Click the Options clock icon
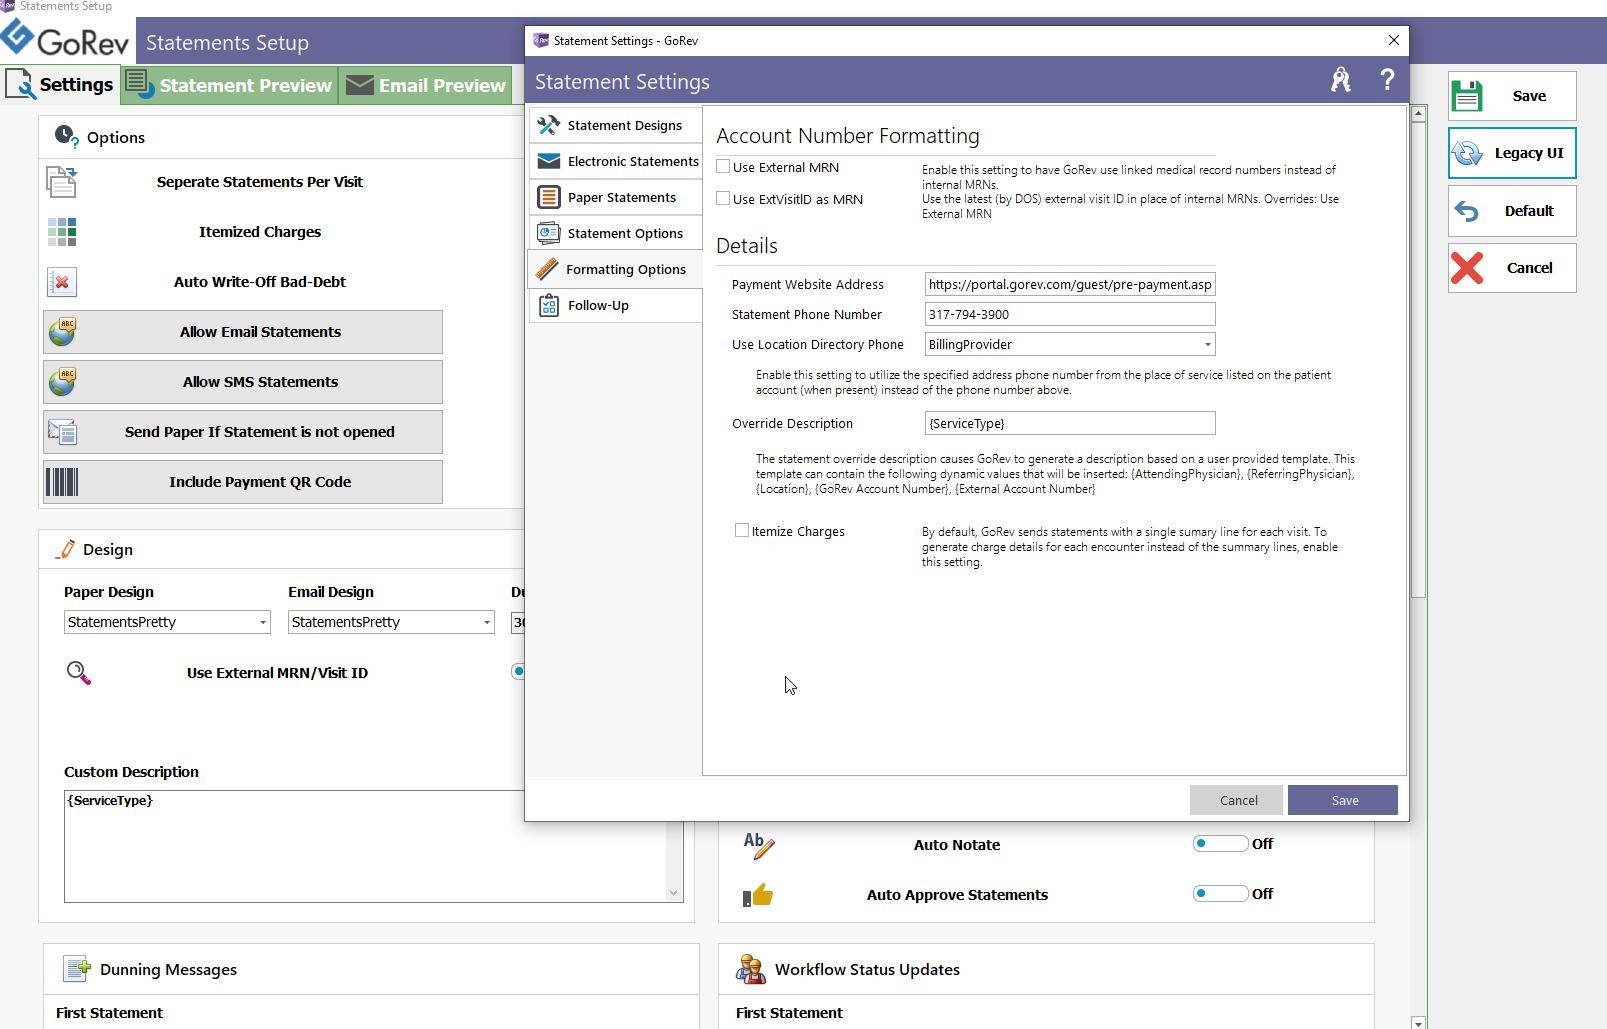This screenshot has height=1029, width=1607. click(66, 137)
